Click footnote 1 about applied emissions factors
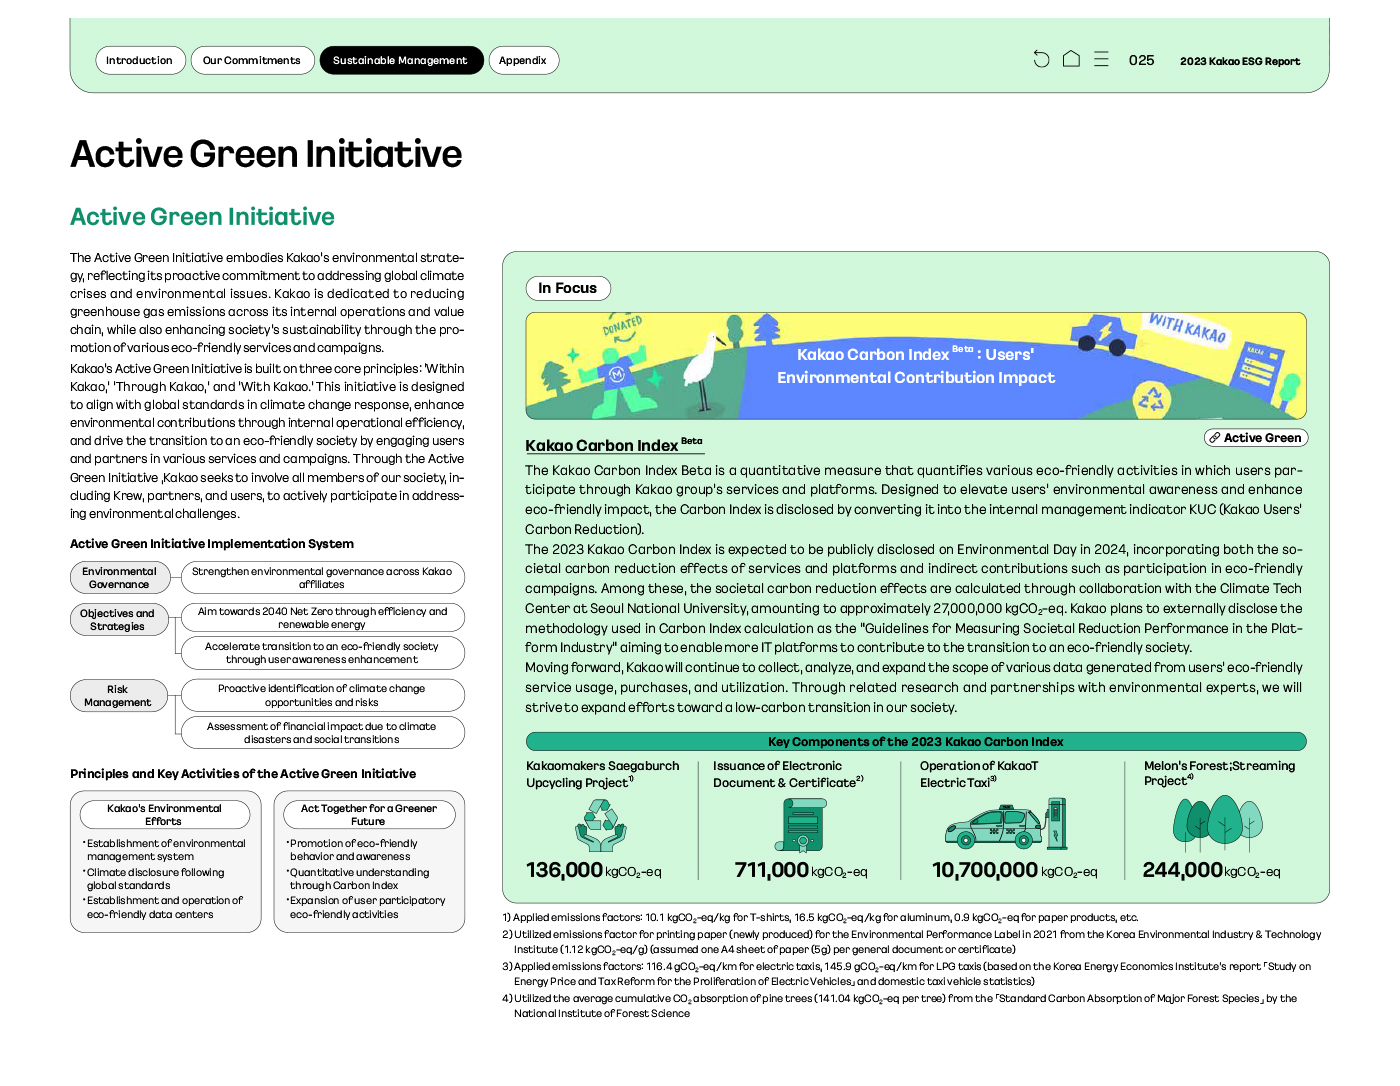 pos(820,917)
